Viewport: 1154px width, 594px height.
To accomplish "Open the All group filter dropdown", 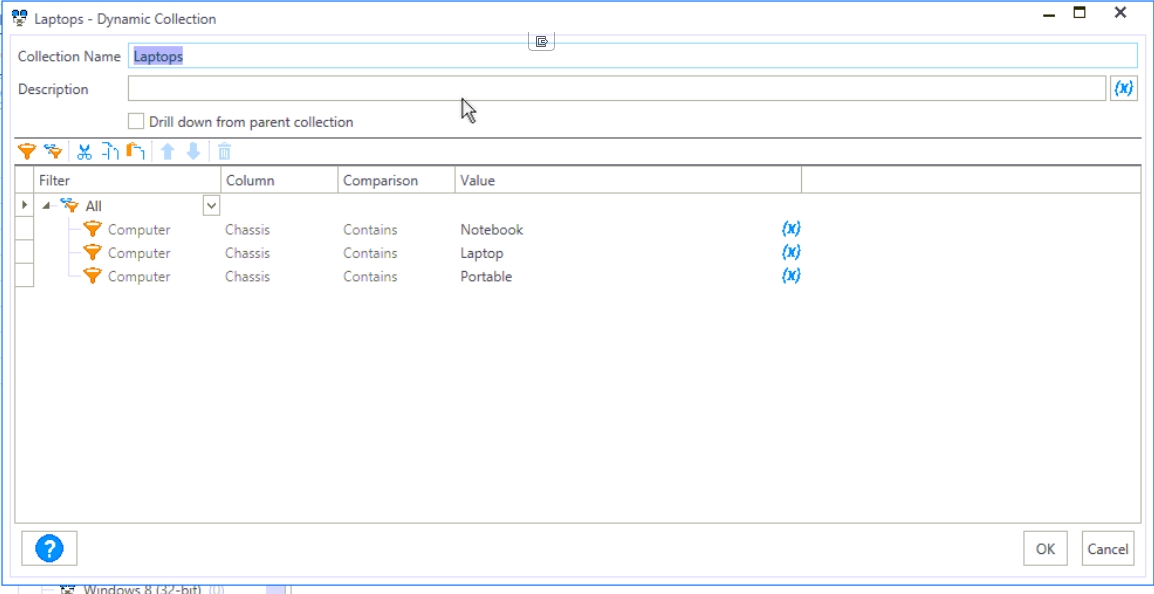I will click(x=211, y=206).
